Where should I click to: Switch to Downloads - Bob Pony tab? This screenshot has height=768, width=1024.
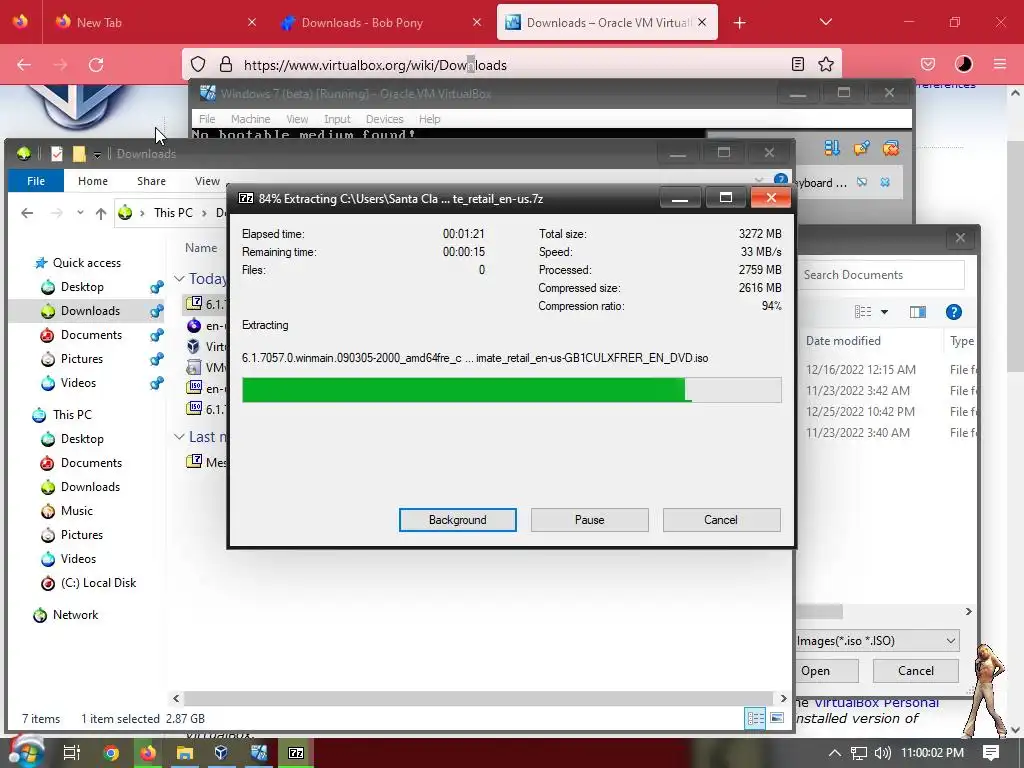click(x=381, y=22)
